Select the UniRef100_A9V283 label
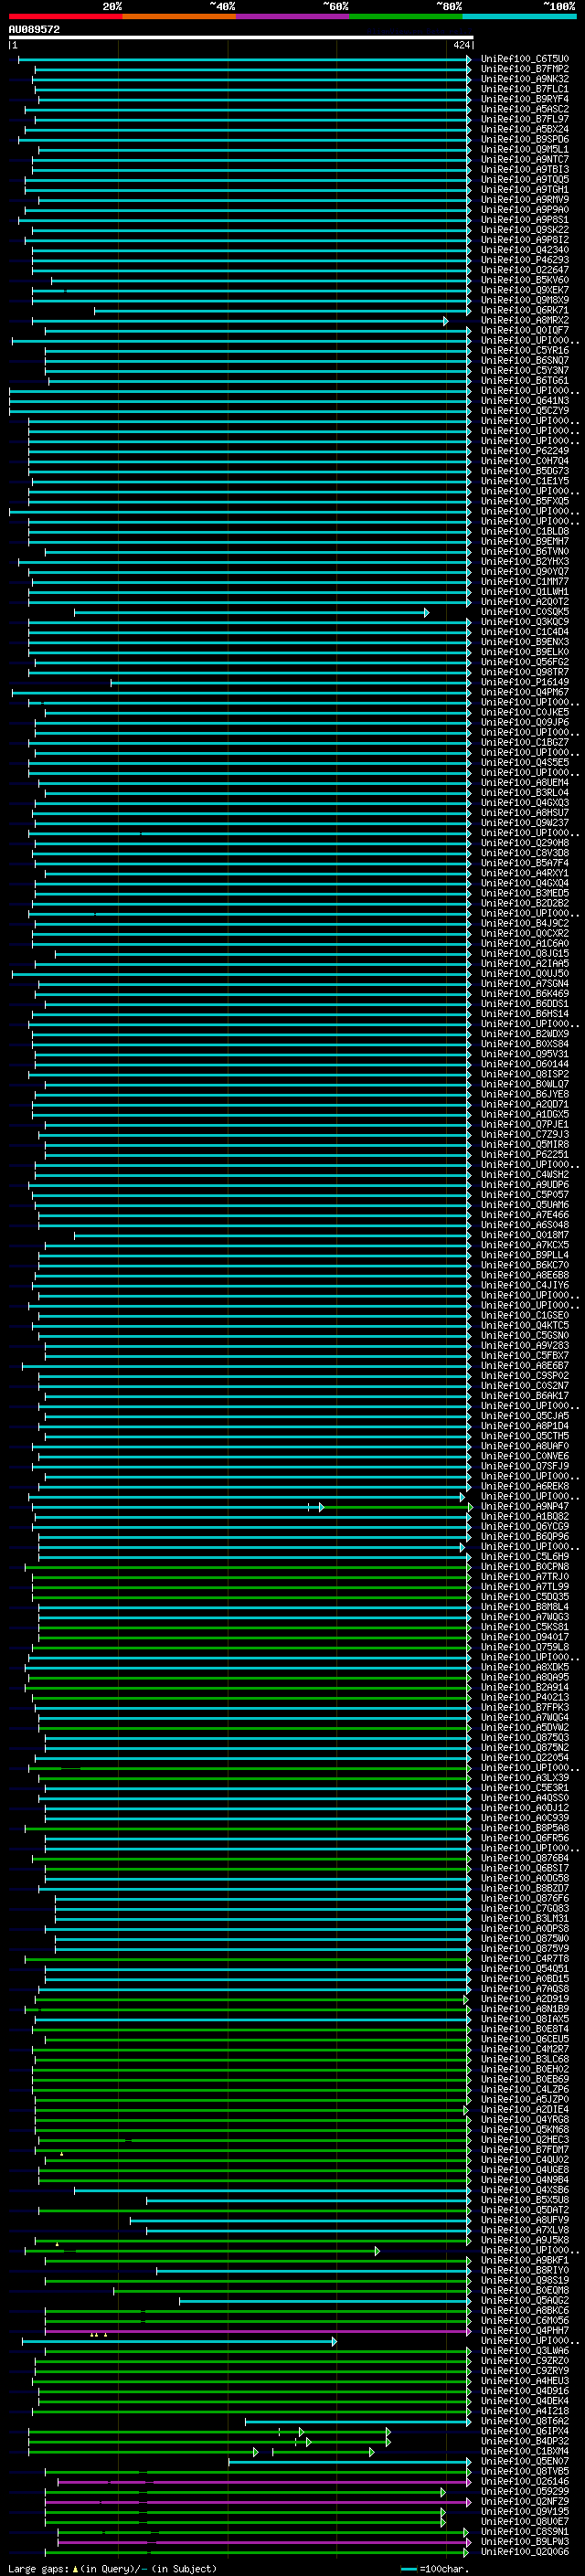This screenshot has height=2576, width=585. click(524, 1346)
